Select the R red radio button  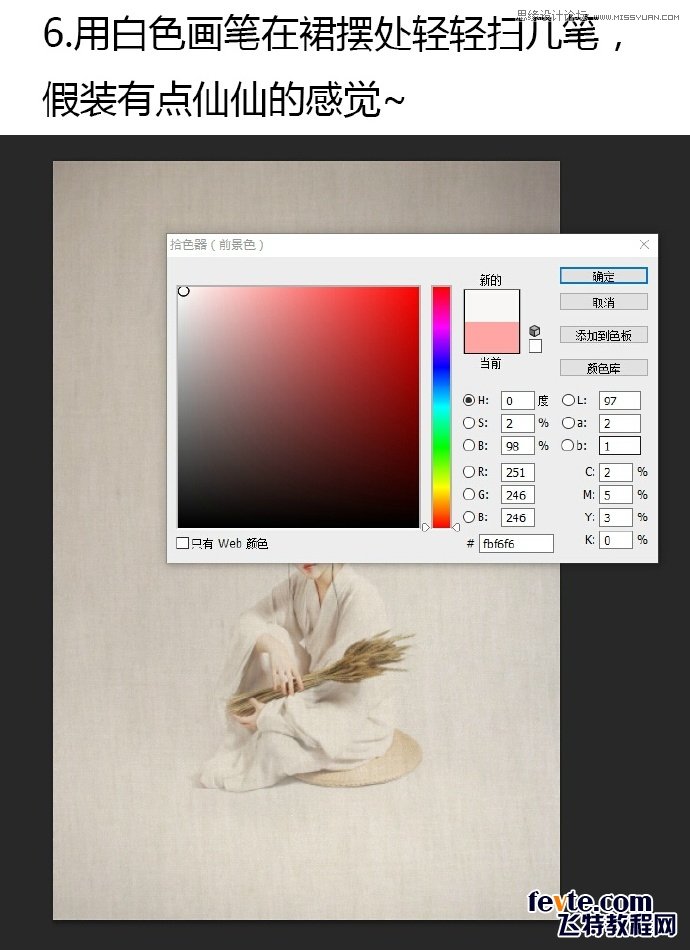(469, 472)
